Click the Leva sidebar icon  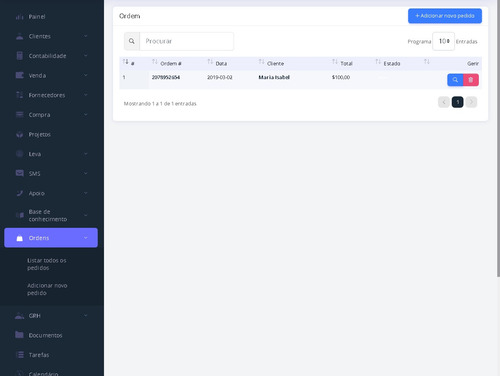point(20,154)
